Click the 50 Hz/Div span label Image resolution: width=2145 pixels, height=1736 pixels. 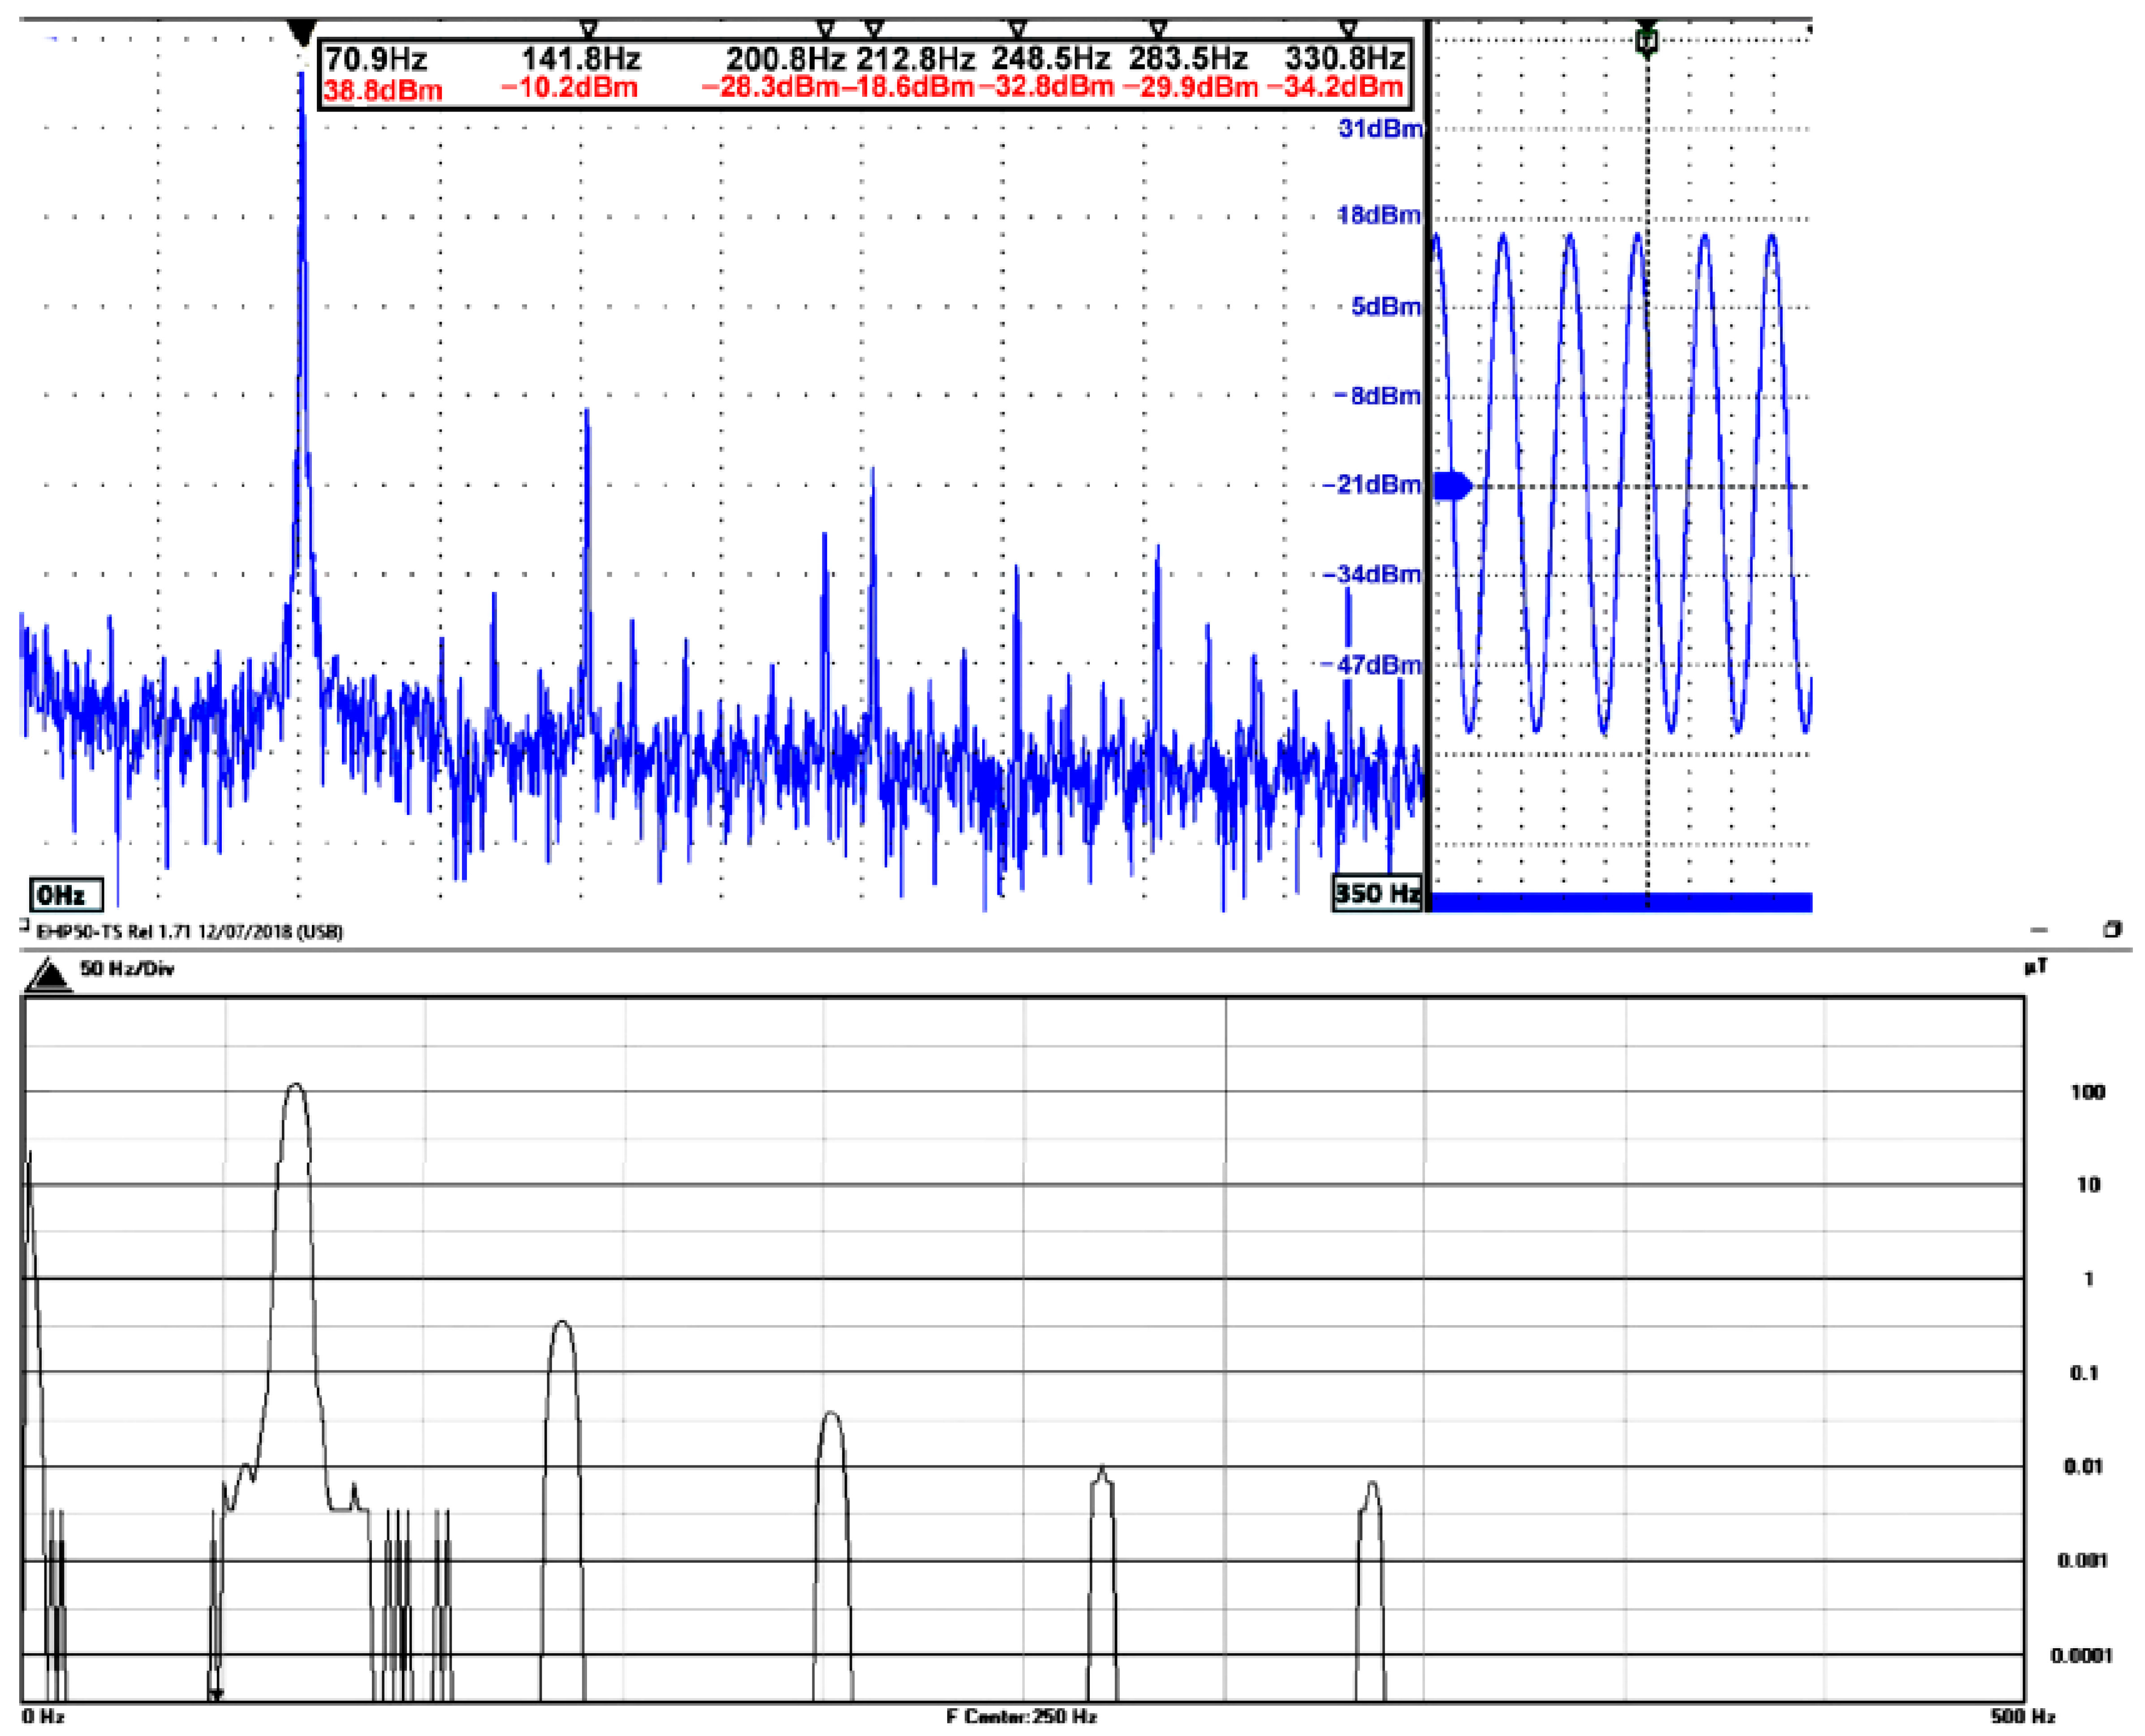pos(127,968)
